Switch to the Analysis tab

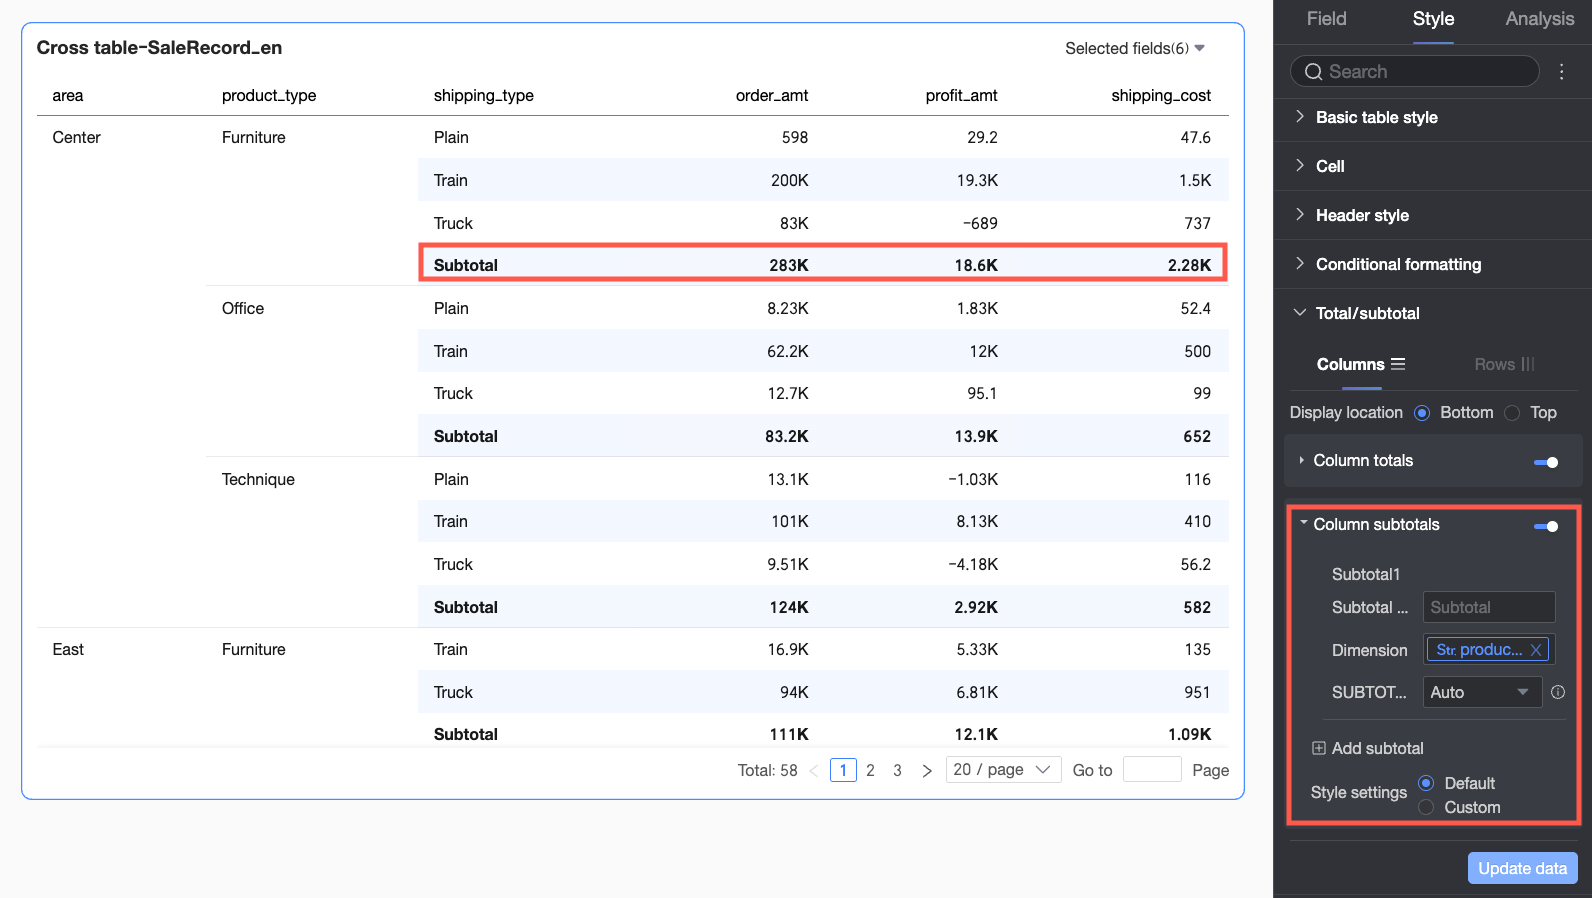tap(1539, 19)
